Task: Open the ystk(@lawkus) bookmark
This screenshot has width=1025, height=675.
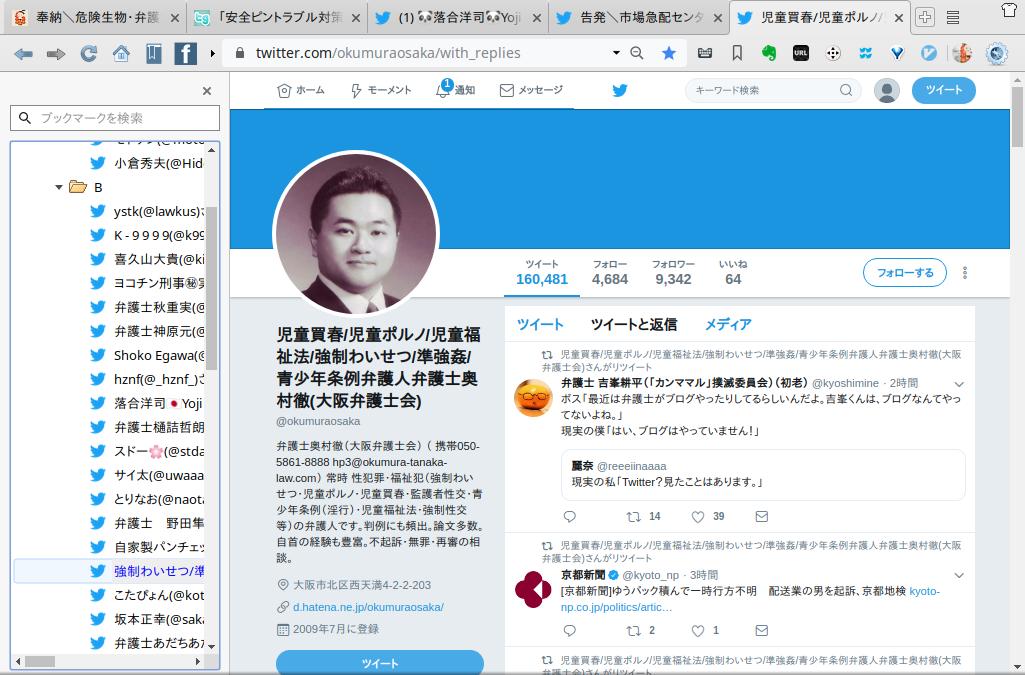Action: (147, 211)
